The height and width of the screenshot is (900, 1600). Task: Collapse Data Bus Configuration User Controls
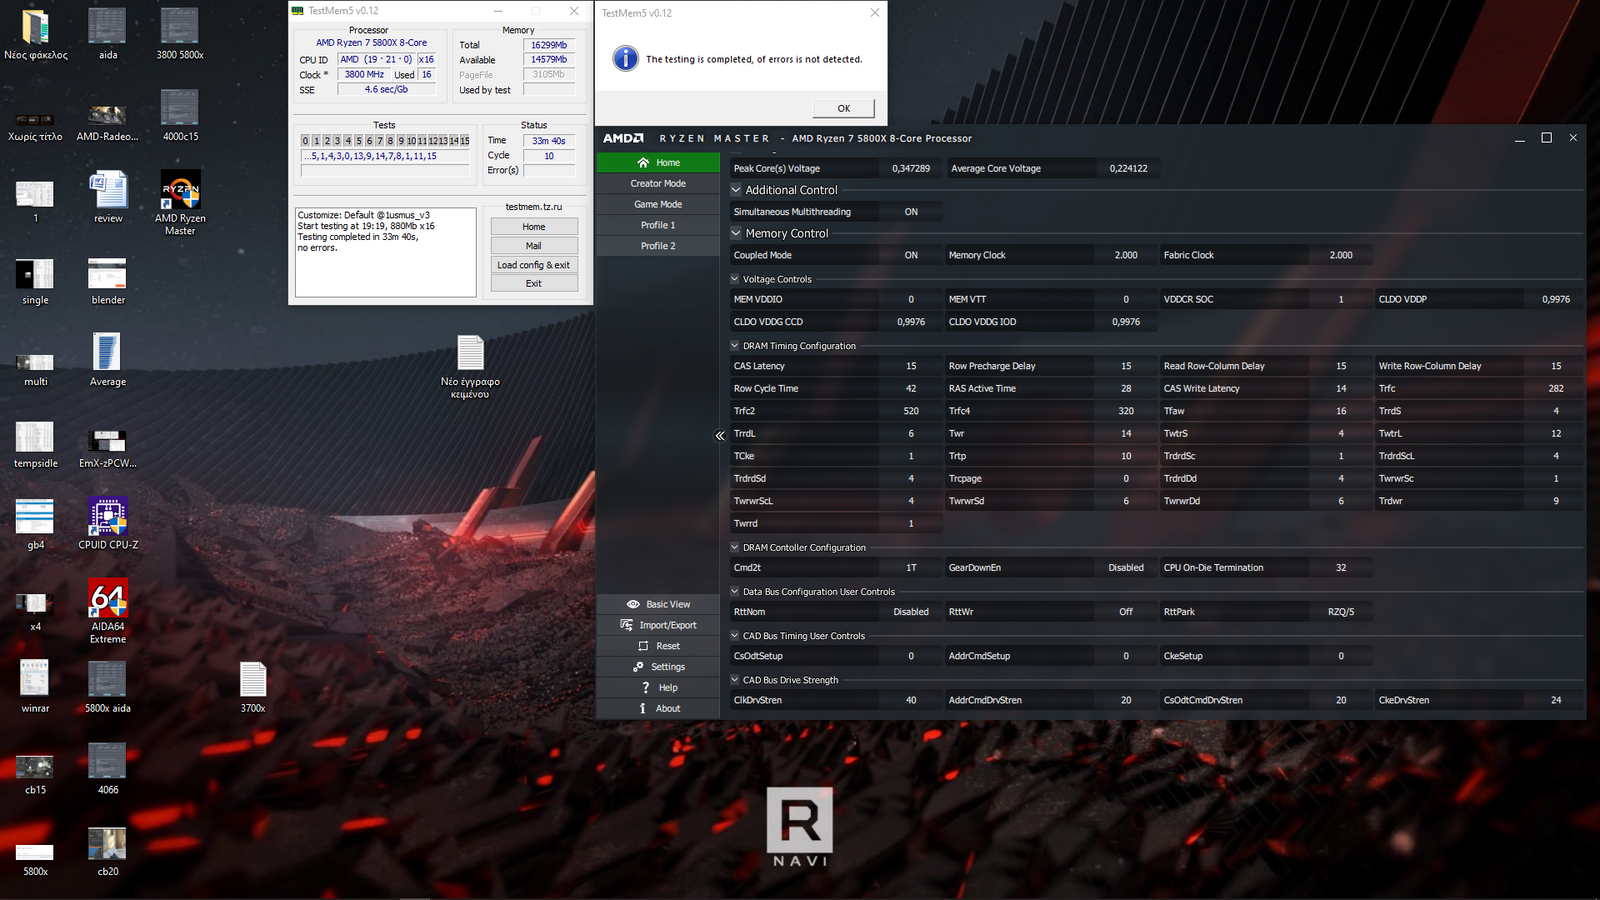click(x=735, y=591)
